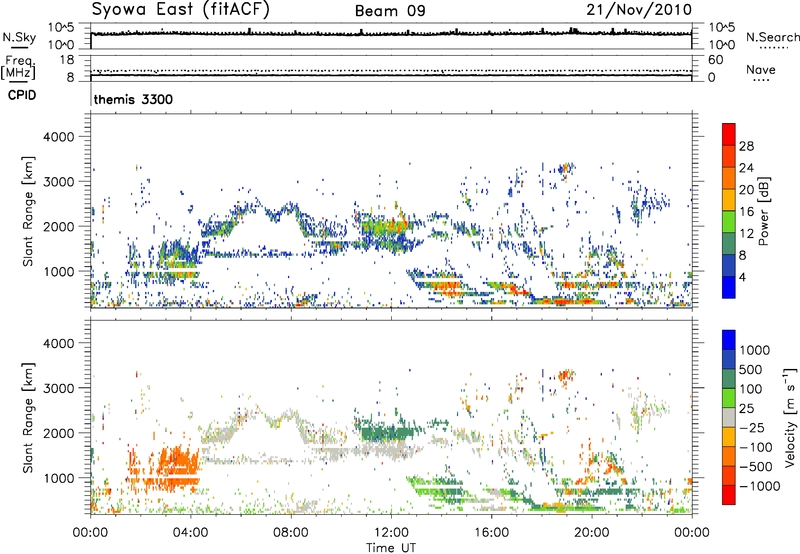
Task: Click the 'Beam 09' label
Action: tap(390, 11)
